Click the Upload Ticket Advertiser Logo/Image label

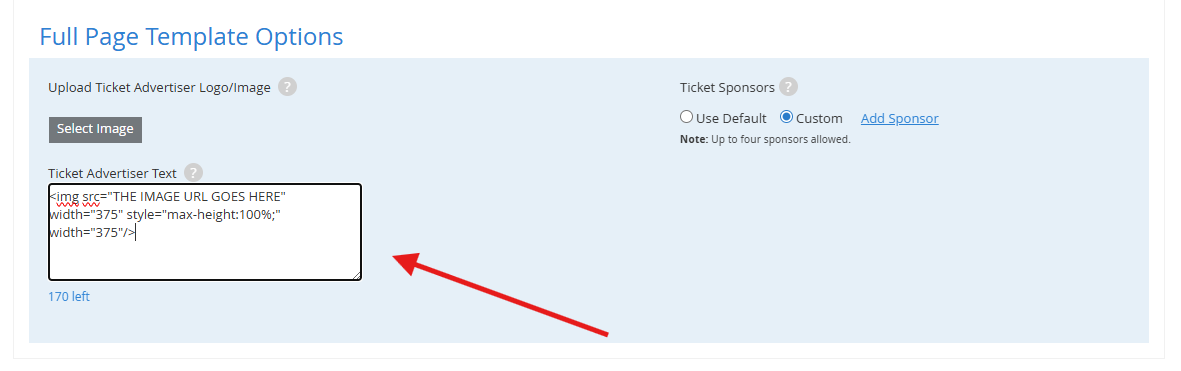tap(159, 87)
